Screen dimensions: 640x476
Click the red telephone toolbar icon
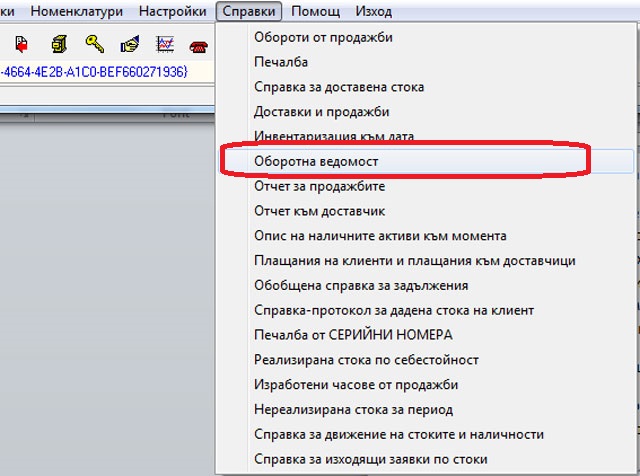pyautogui.click(x=199, y=47)
